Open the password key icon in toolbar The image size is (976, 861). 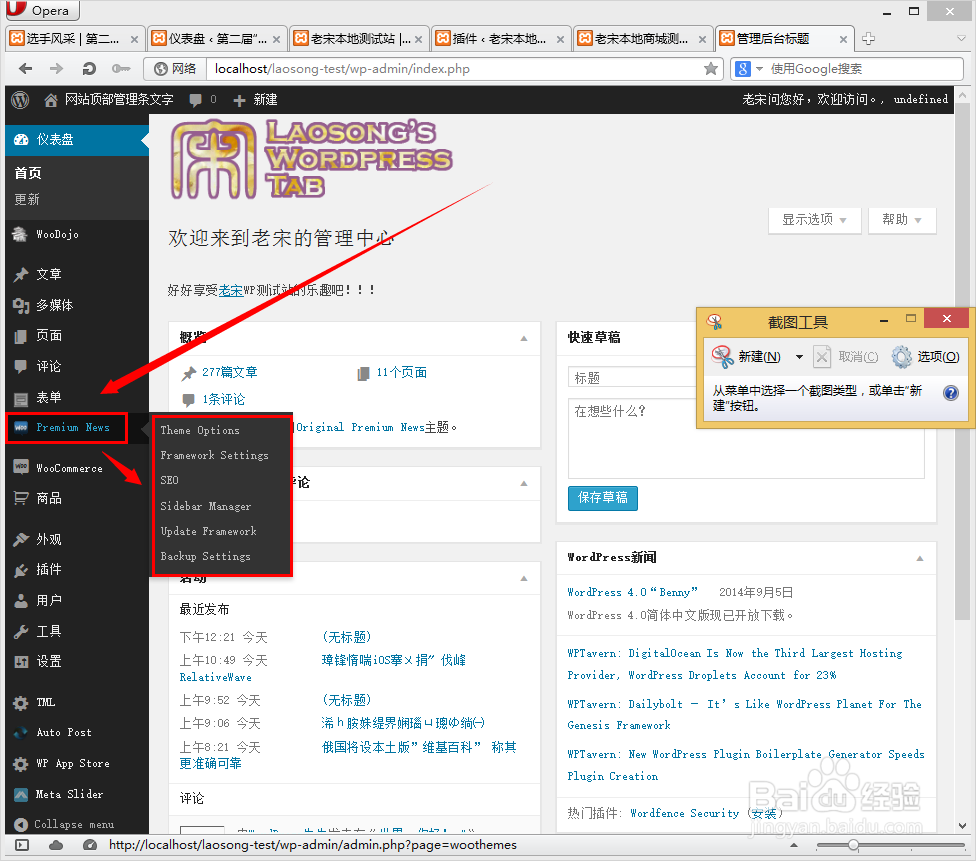121,68
